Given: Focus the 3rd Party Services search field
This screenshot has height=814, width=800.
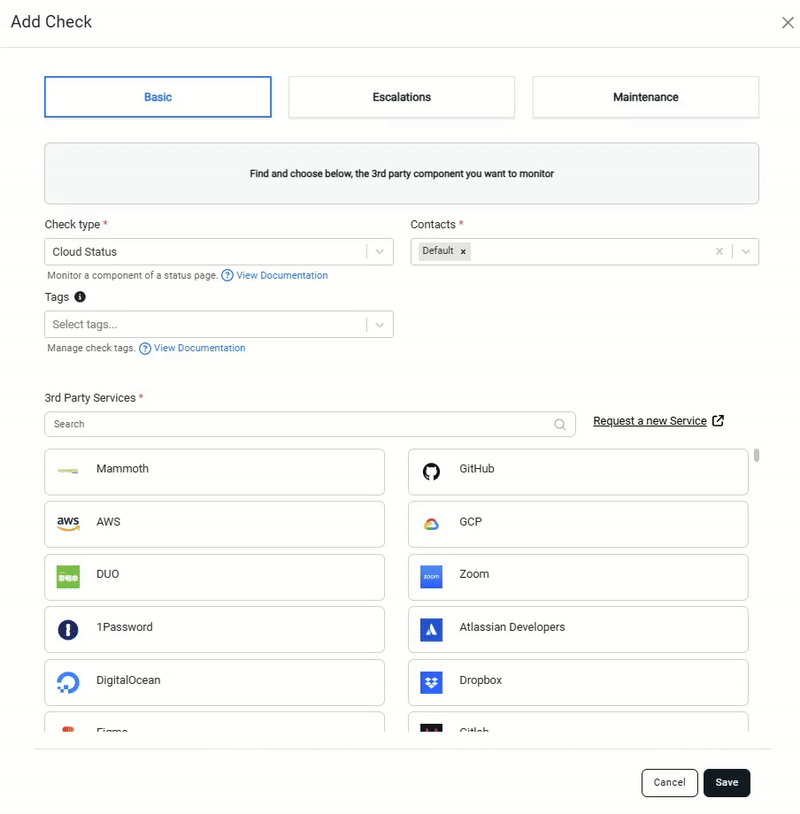Looking at the screenshot, I should [300, 424].
